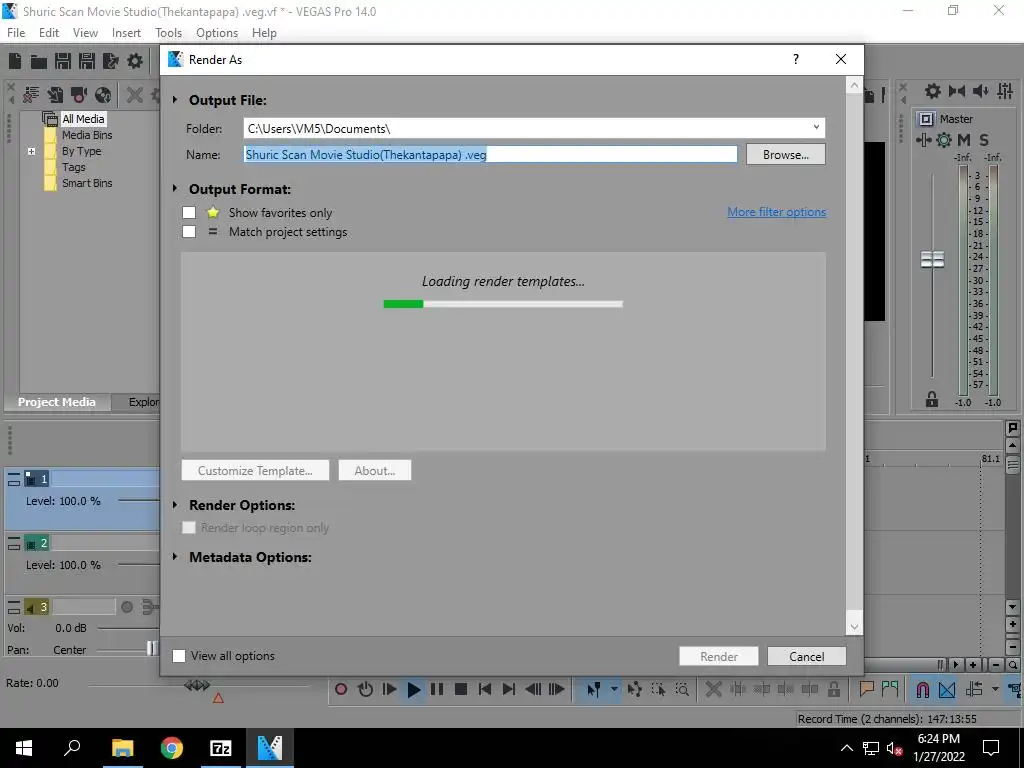Open the File menu
The image size is (1024, 768).
tap(16, 33)
